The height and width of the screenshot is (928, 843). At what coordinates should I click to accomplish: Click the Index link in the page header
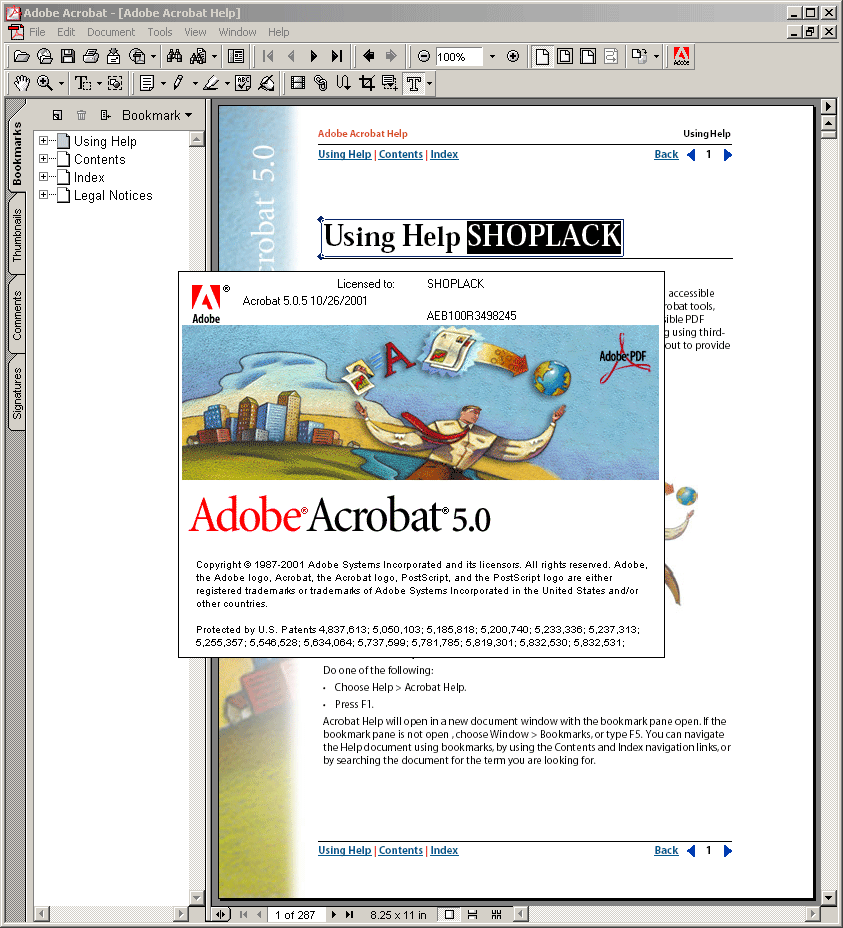point(444,154)
